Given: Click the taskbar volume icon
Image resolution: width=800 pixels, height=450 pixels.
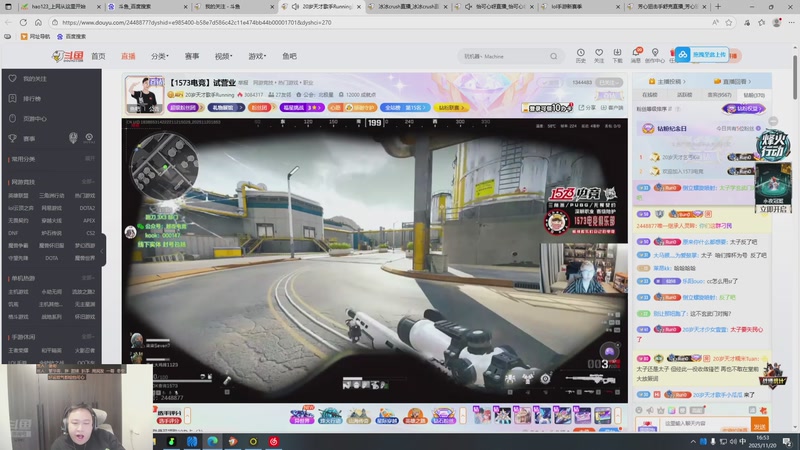Looking at the screenshot, I should click(x=733, y=441).
